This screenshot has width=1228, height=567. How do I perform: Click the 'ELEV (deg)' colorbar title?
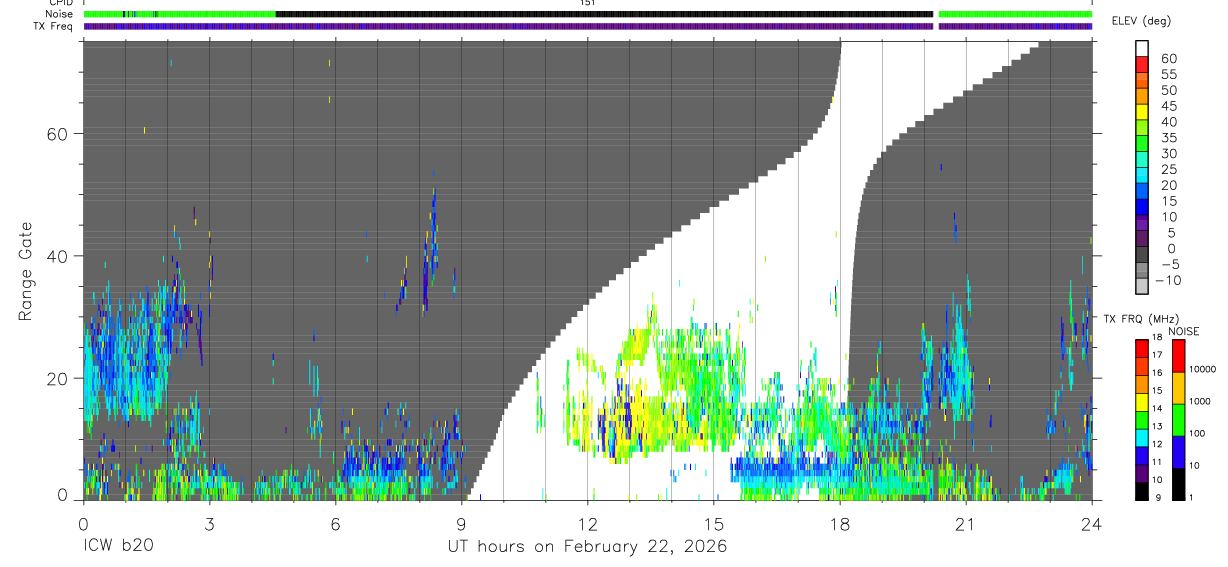(1141, 21)
